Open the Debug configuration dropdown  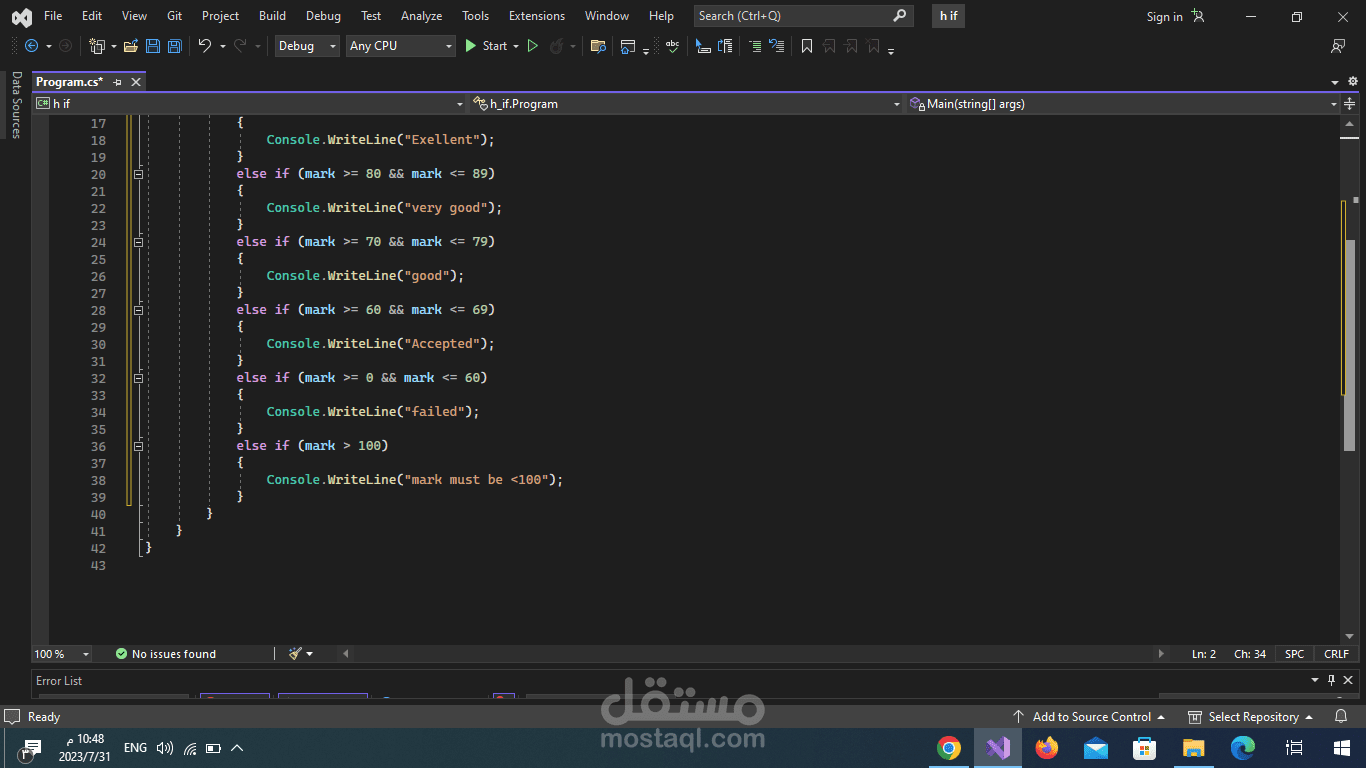[x=307, y=46]
